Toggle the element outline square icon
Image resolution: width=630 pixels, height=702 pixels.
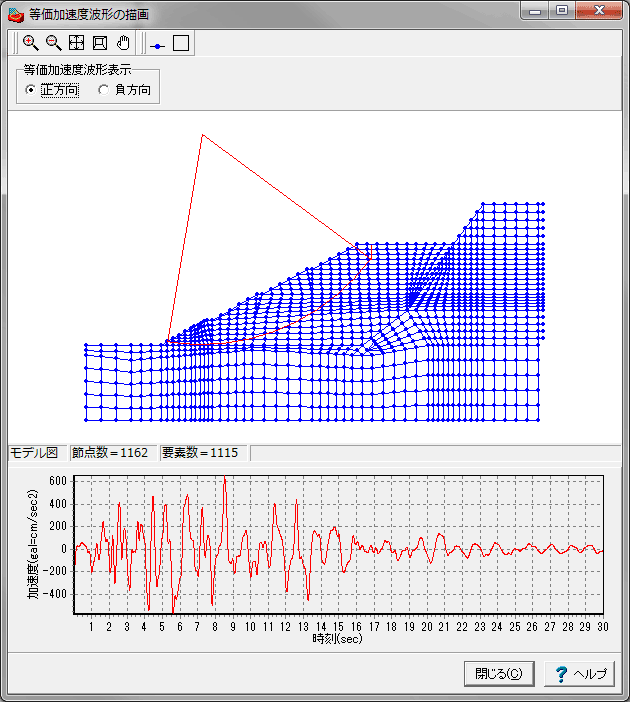pyautogui.click(x=181, y=43)
